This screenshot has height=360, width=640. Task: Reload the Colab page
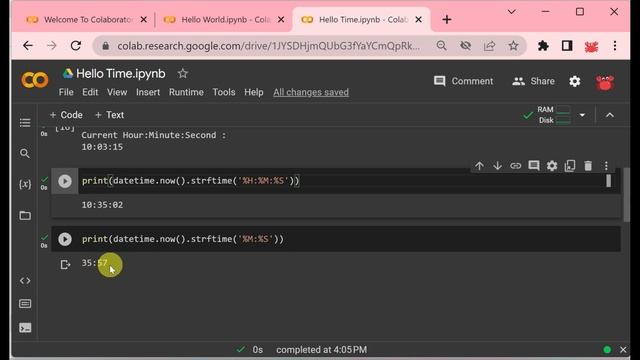coord(76,46)
